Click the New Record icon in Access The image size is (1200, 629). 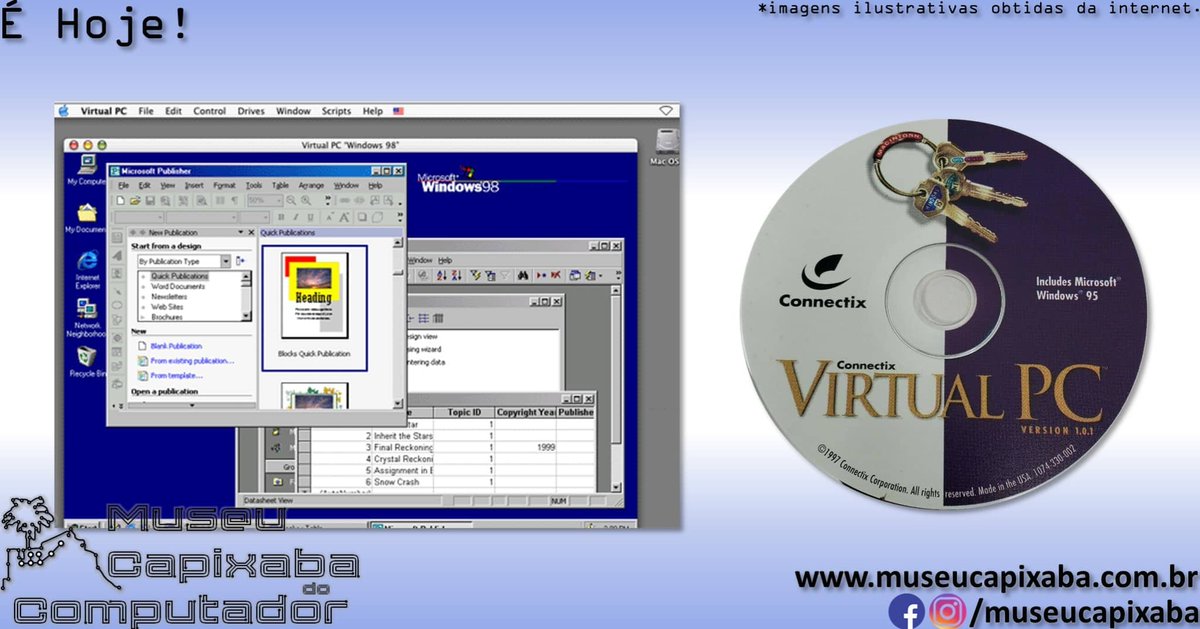click(x=541, y=275)
